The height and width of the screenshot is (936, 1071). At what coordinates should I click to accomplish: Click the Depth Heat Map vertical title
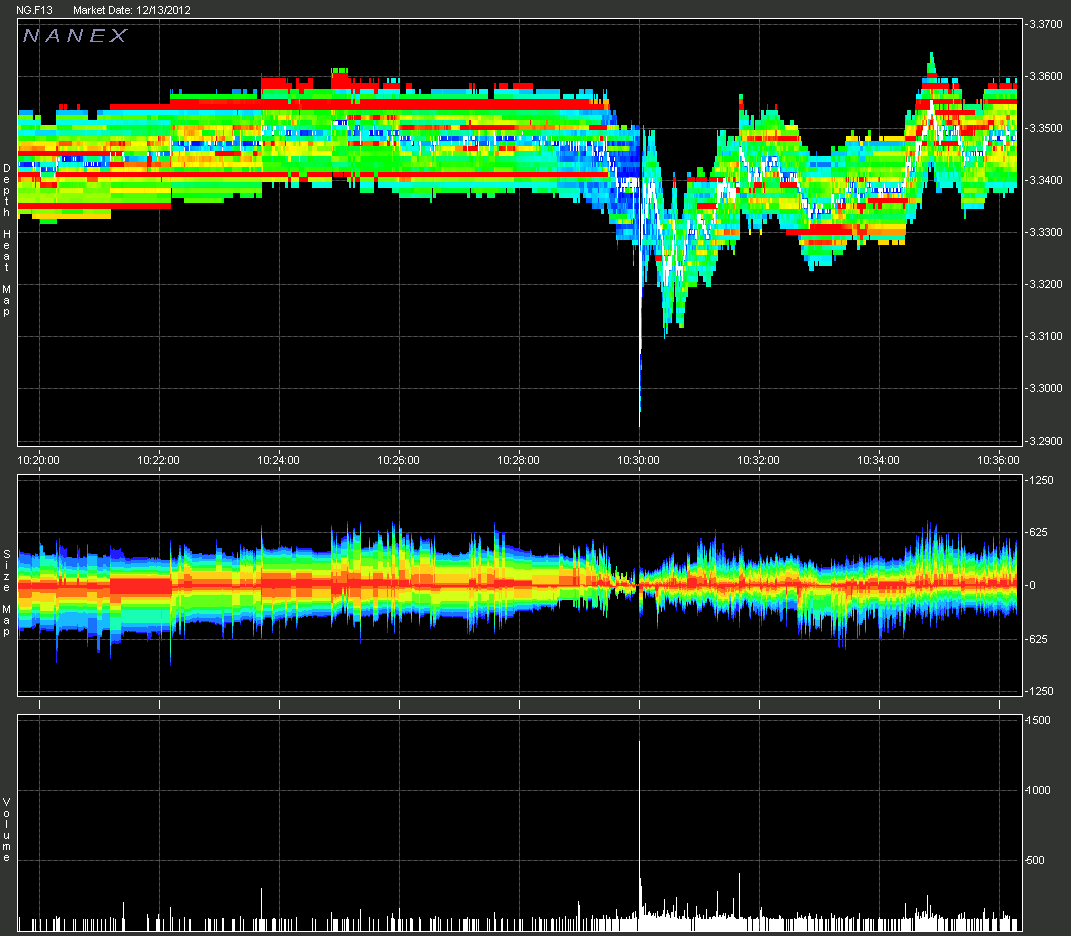pos(7,240)
